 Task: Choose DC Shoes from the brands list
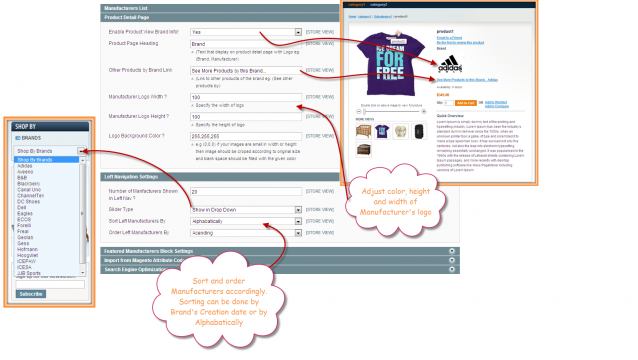[x=28, y=202]
